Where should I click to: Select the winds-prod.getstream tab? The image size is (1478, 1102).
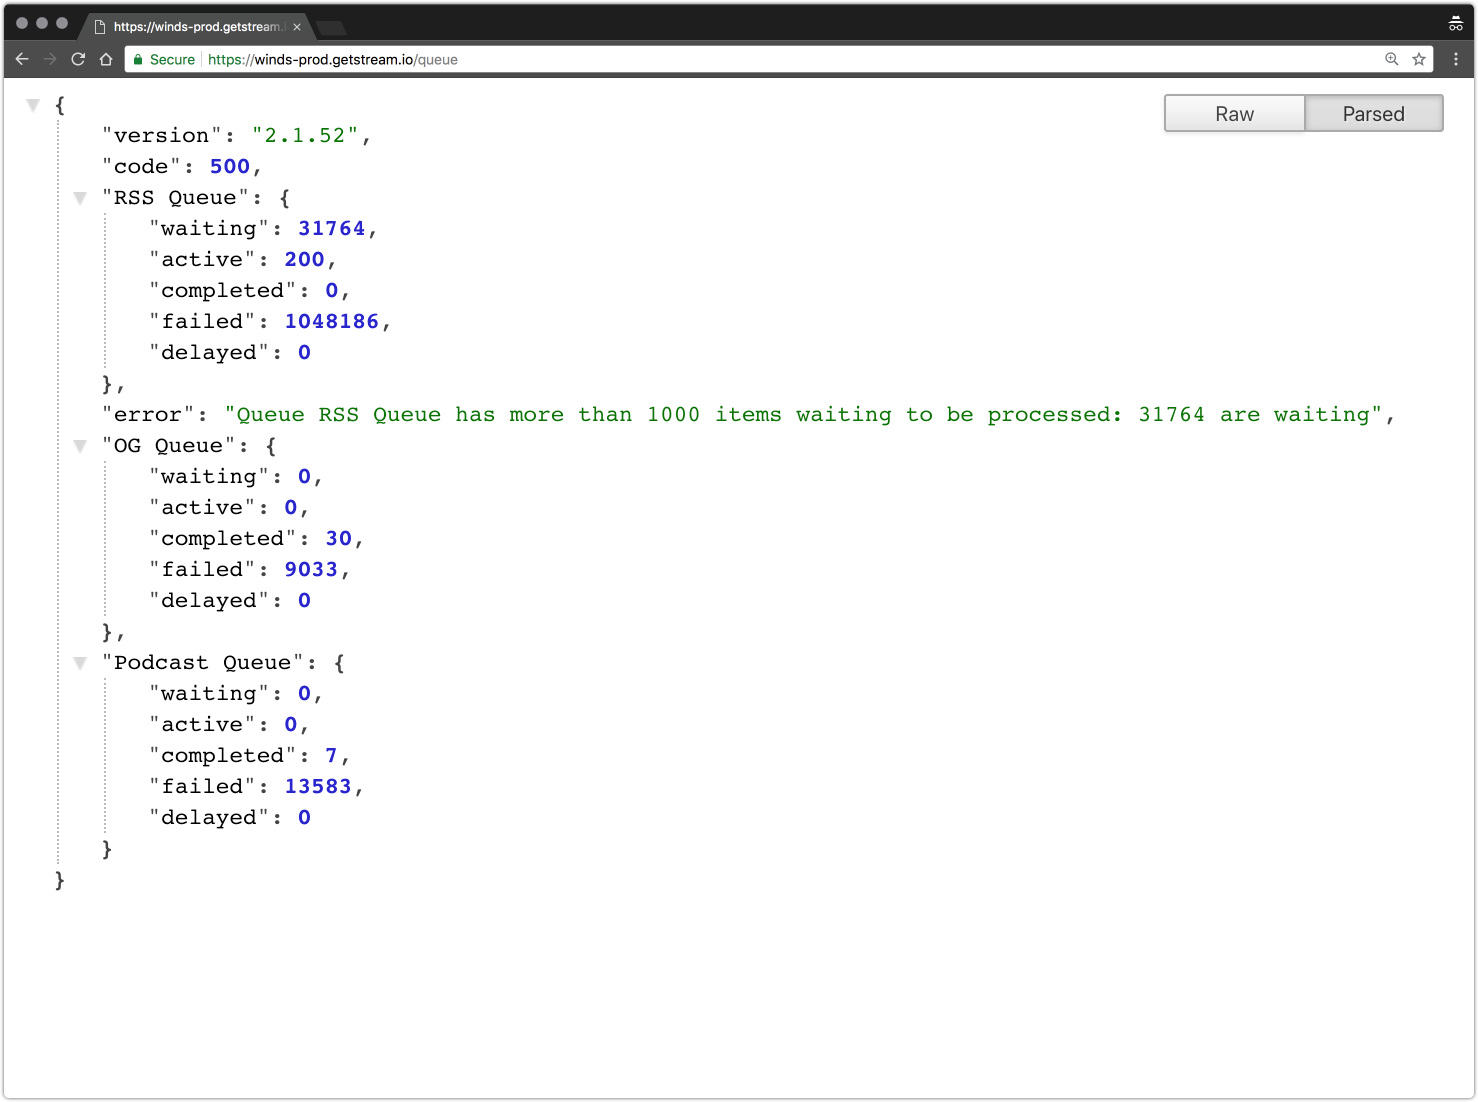tap(195, 27)
